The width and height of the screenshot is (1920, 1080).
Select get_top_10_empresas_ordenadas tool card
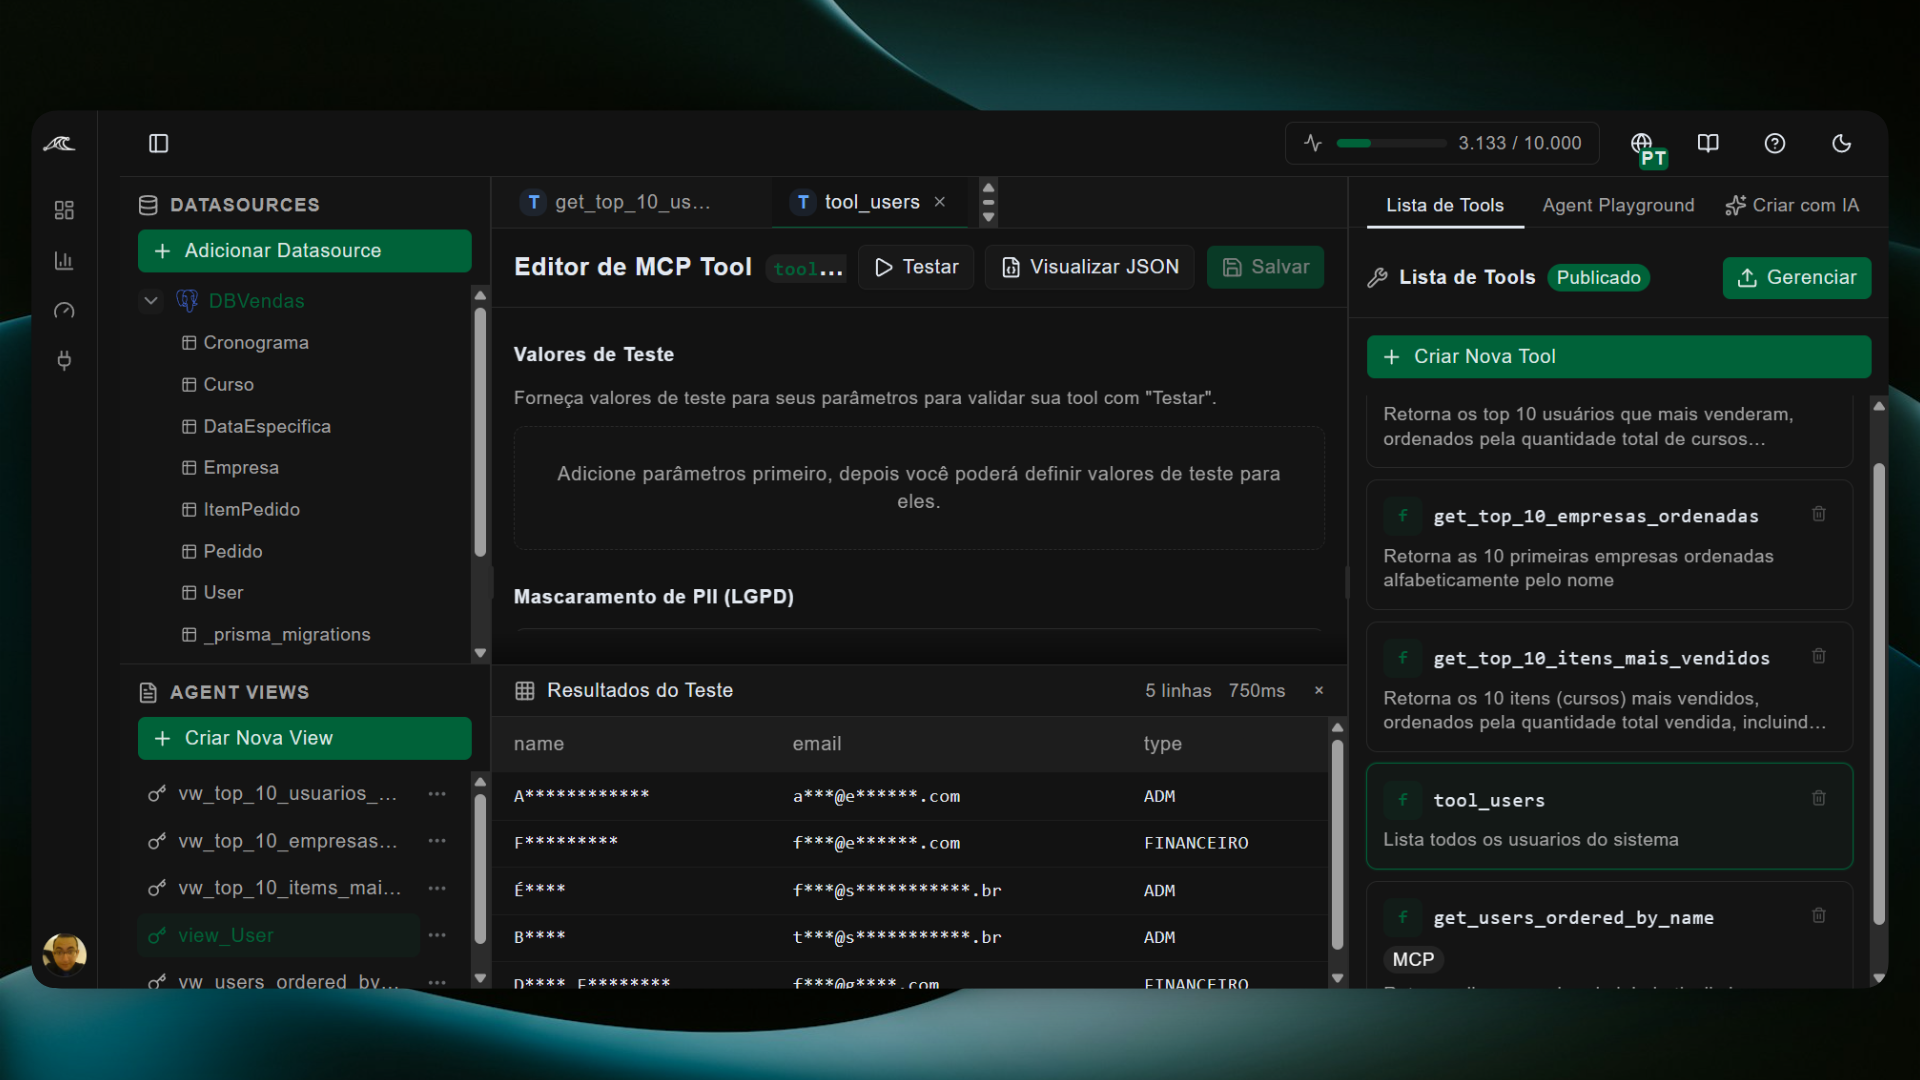pos(1609,545)
